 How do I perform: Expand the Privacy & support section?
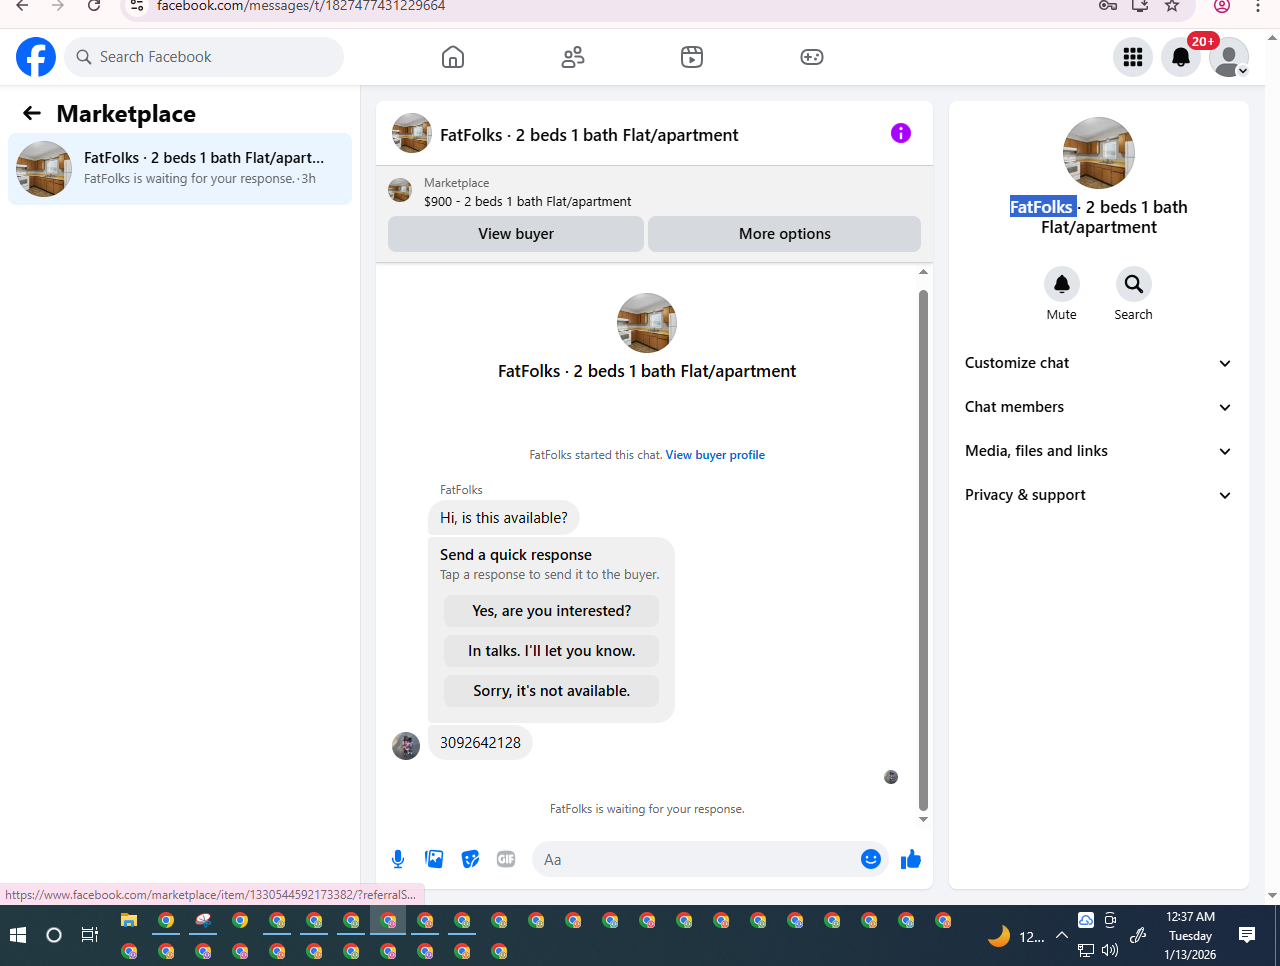click(1098, 495)
